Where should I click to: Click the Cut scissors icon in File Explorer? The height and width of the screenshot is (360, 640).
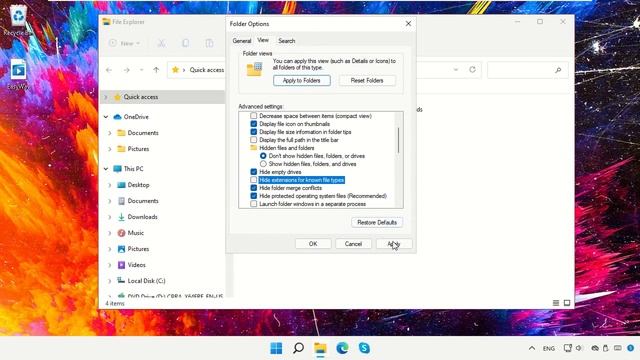[x=162, y=43]
